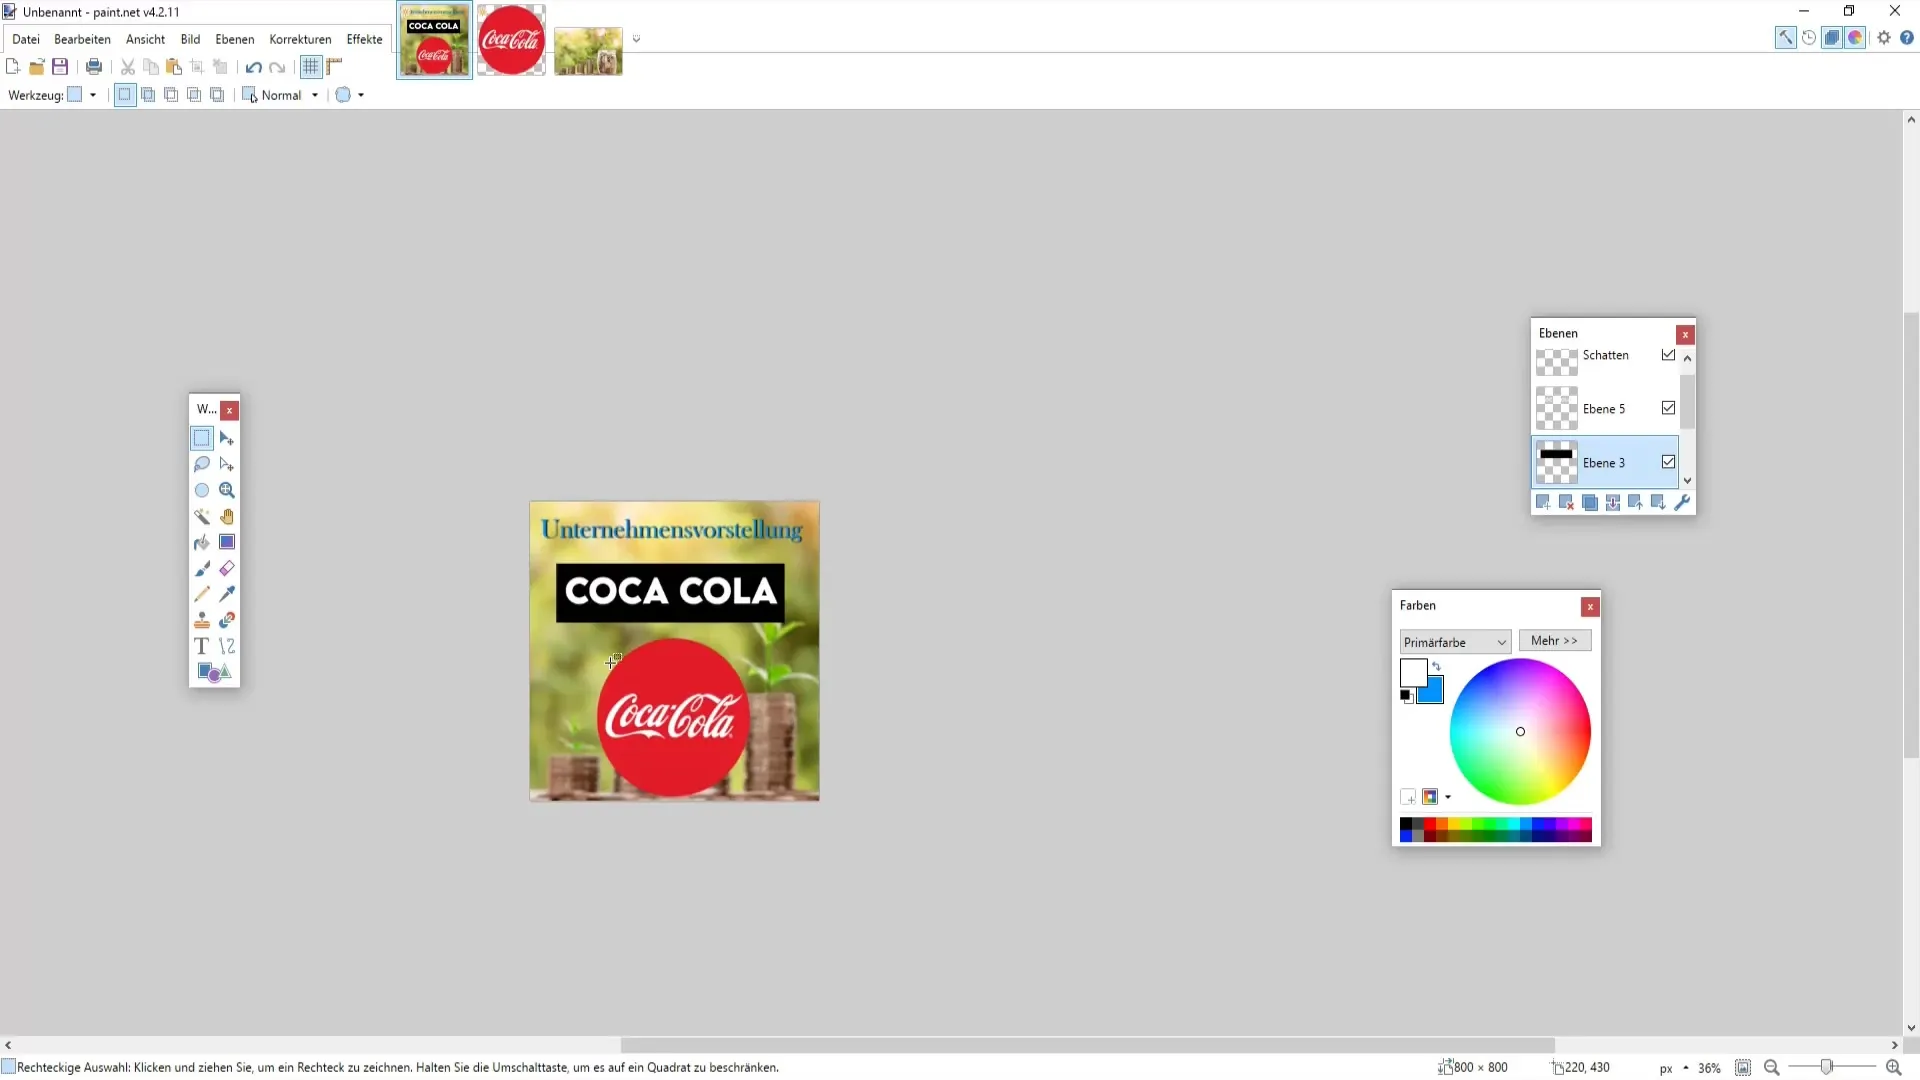Toggle the History window button top-right
The width and height of the screenshot is (1920, 1080).
click(x=1809, y=38)
